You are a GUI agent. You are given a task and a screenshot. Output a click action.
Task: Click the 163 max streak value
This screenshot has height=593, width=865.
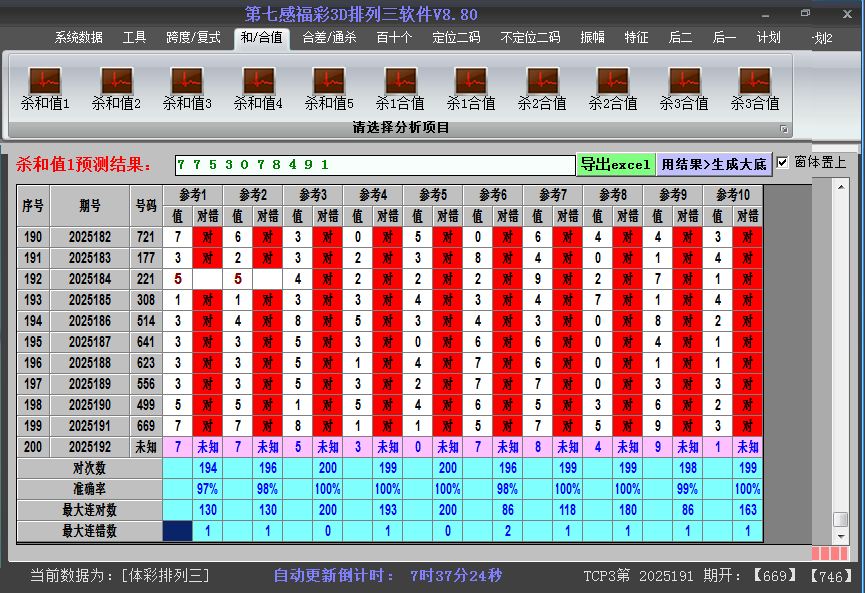[748, 510]
